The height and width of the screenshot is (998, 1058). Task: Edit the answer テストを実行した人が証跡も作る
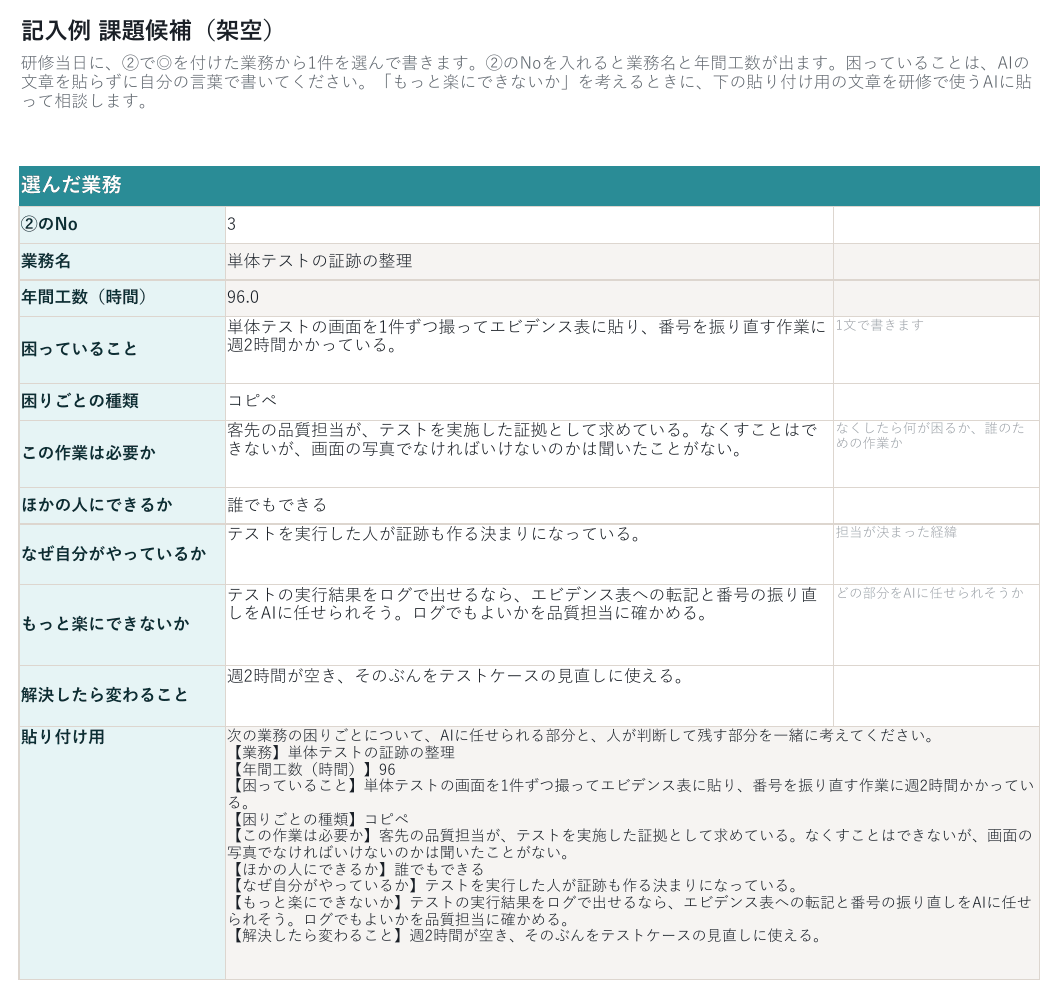[x=529, y=554]
